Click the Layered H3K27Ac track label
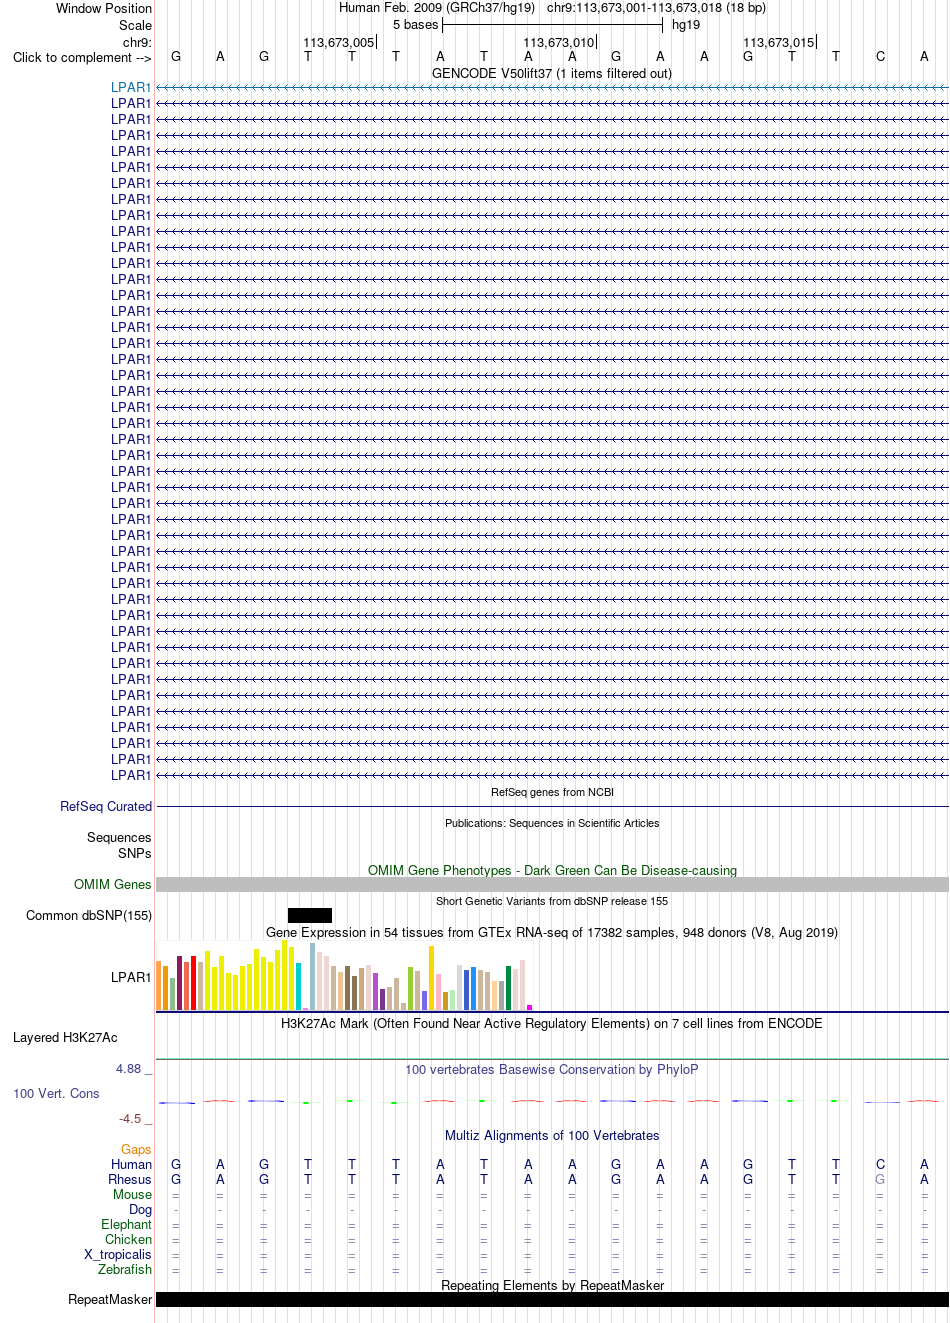This screenshot has height=1323, width=950. click(x=65, y=1037)
